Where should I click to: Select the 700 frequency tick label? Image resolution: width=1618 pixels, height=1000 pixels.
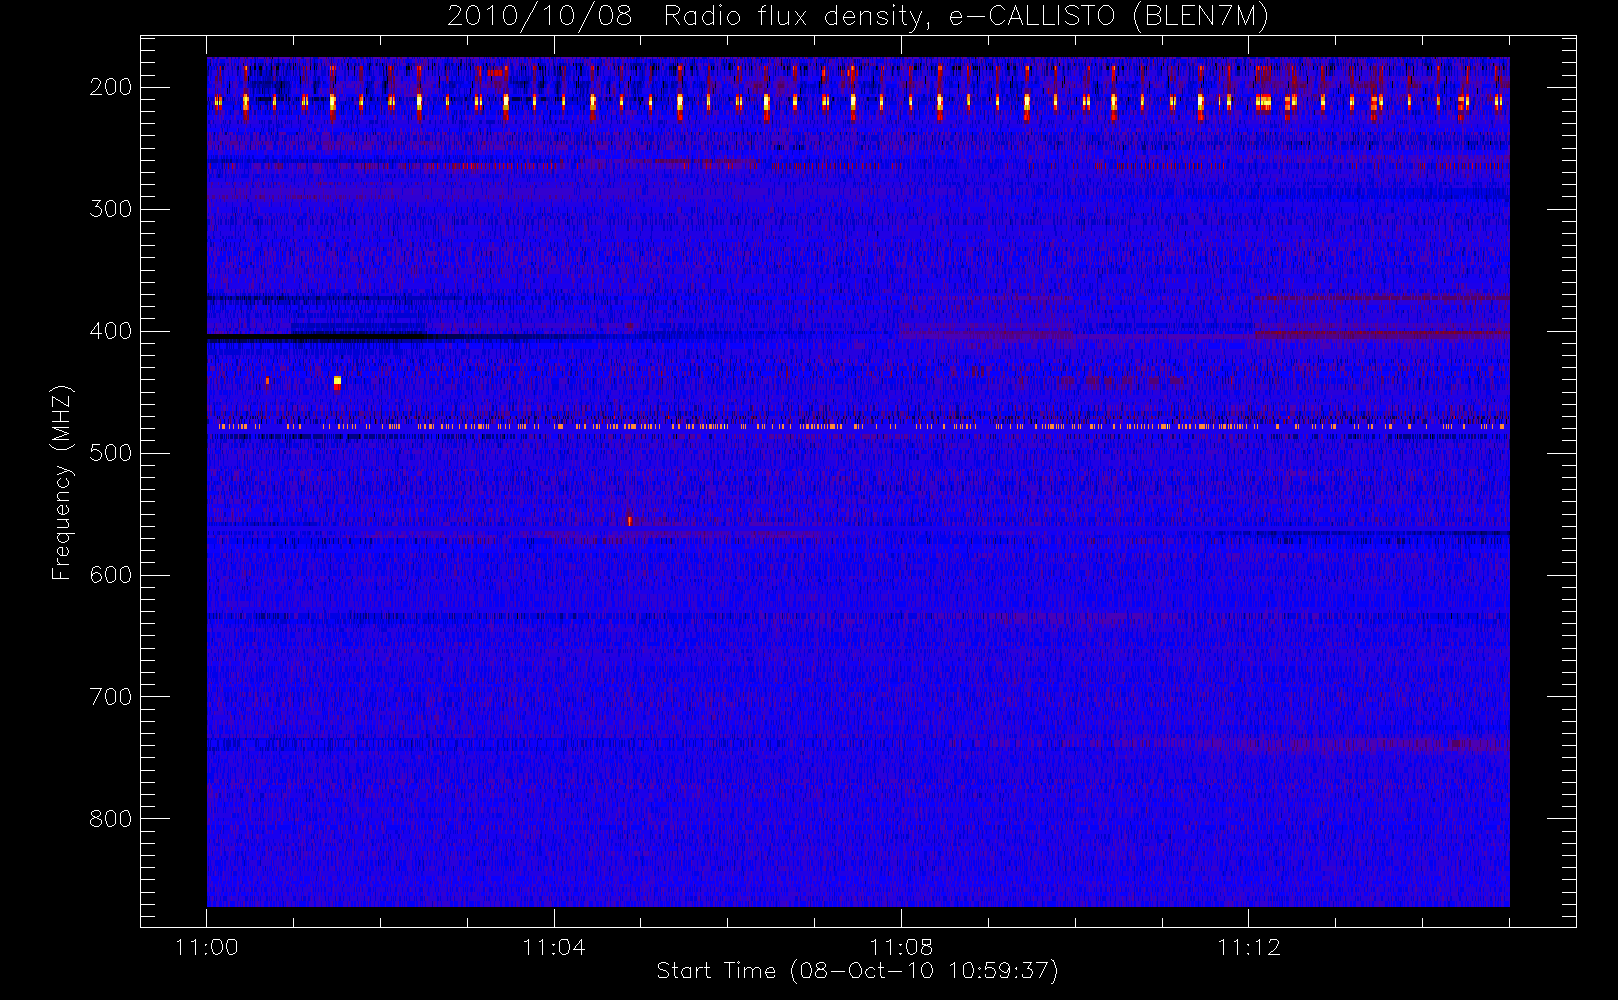pyautogui.click(x=111, y=697)
